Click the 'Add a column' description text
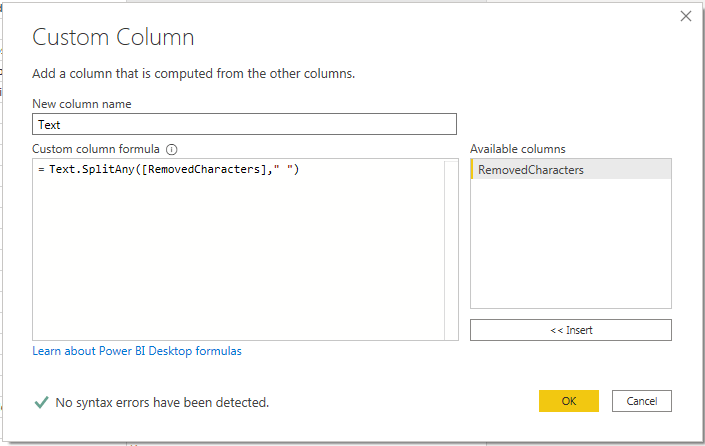 194,73
